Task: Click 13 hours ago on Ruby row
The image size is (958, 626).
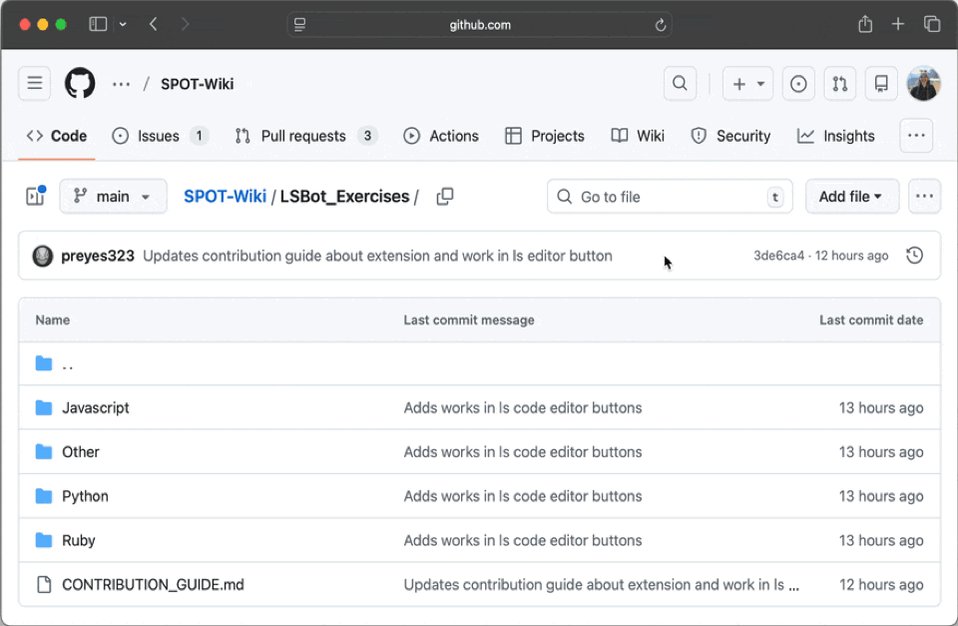Action: coord(880,540)
